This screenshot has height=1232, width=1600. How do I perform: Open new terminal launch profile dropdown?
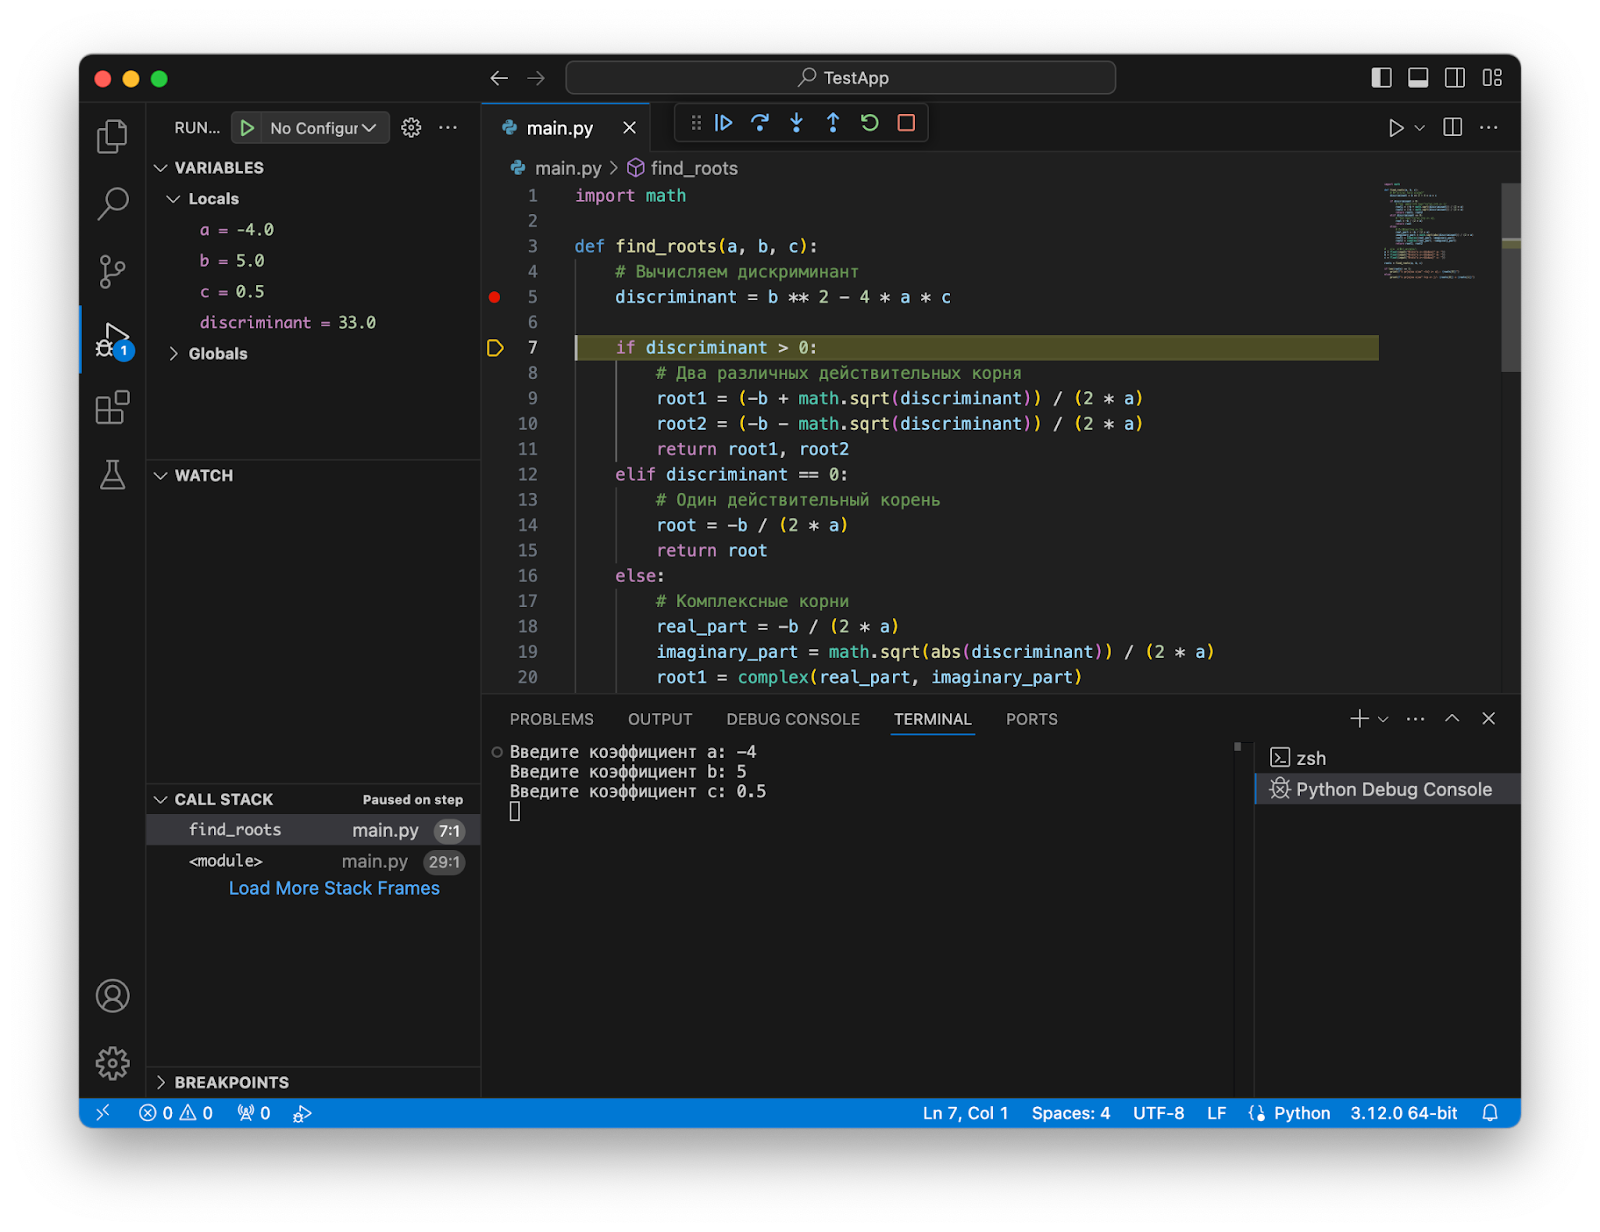pyautogui.click(x=1383, y=719)
